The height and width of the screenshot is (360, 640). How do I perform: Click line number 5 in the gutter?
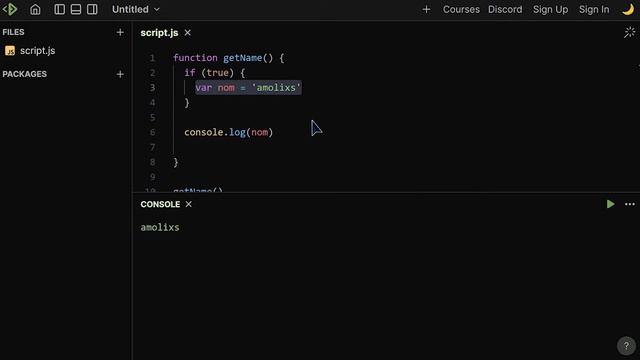[152, 118]
